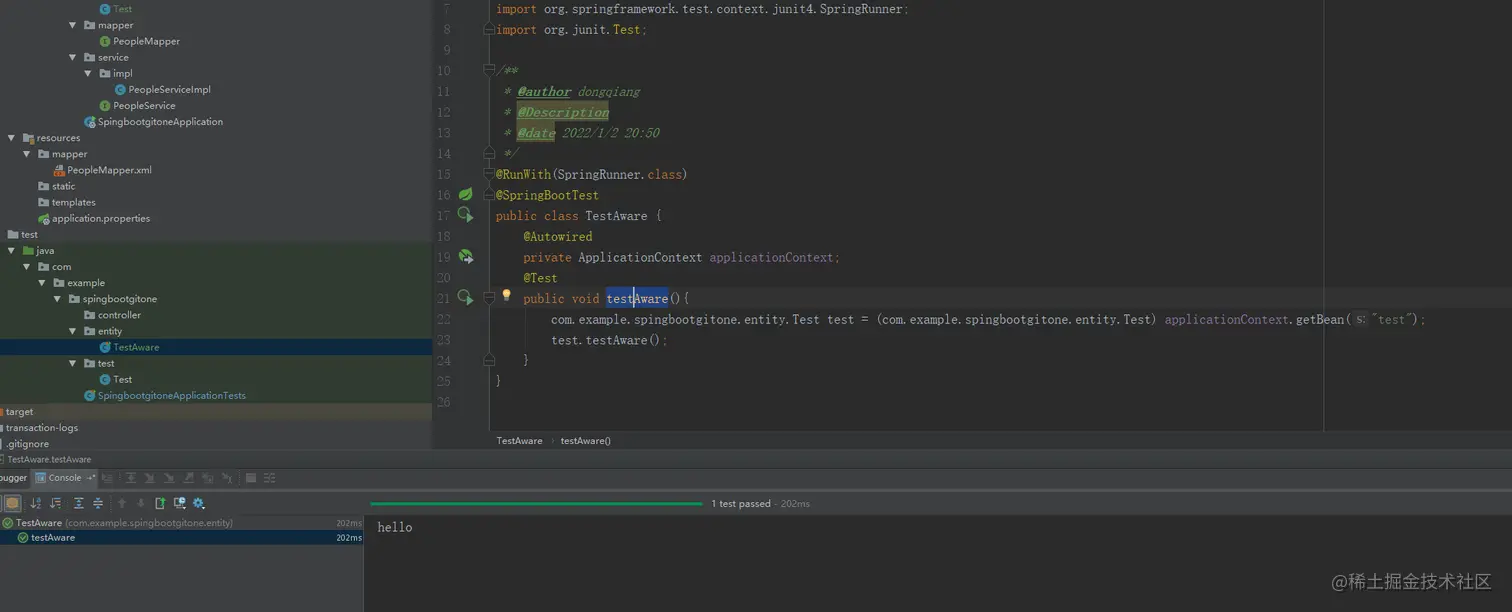Collapse the impl folder node

[88, 73]
